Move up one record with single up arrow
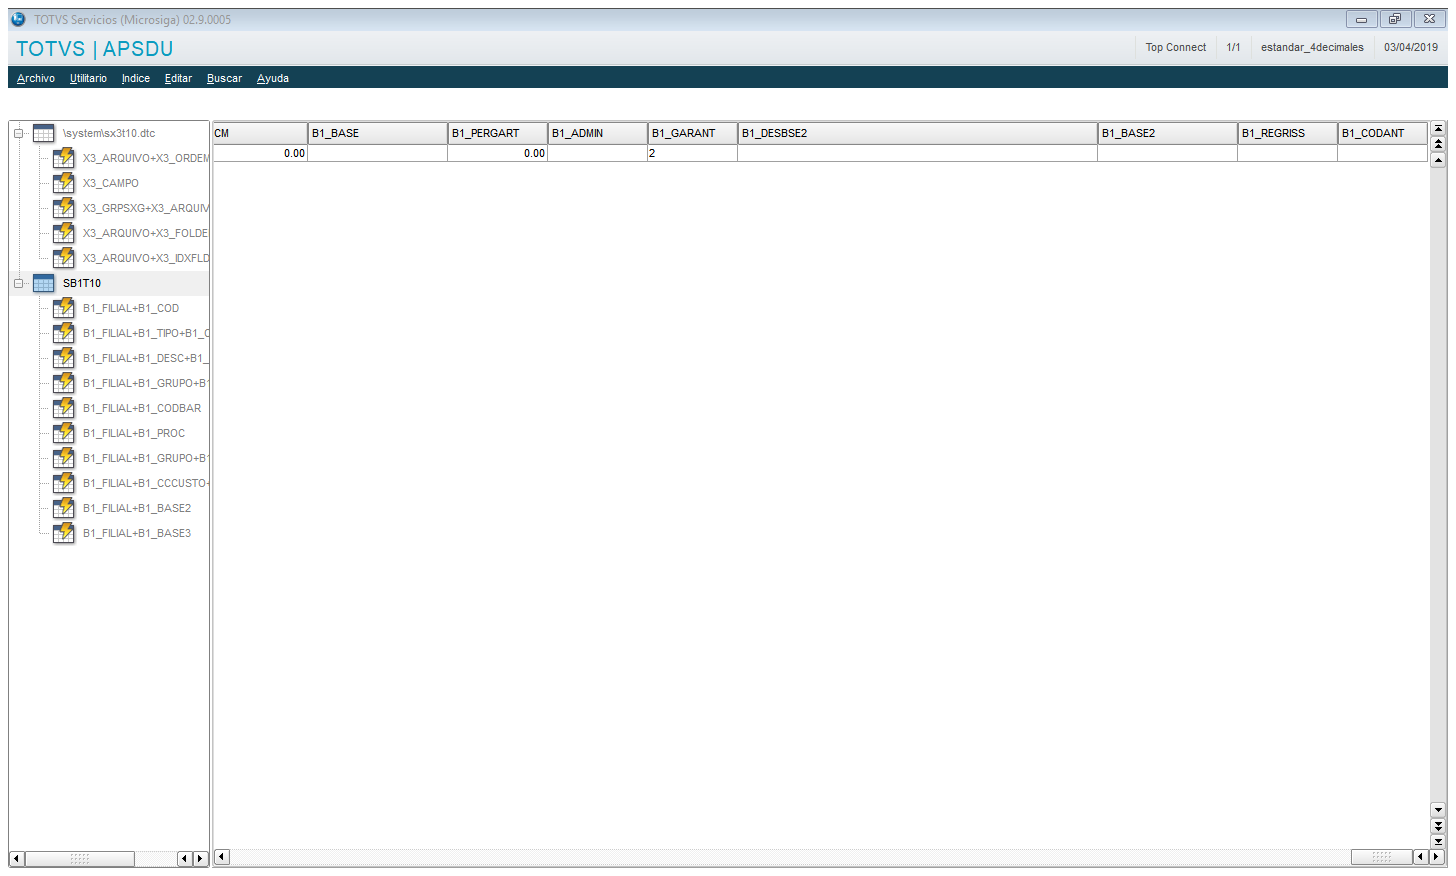1456x876 pixels. [x=1438, y=160]
